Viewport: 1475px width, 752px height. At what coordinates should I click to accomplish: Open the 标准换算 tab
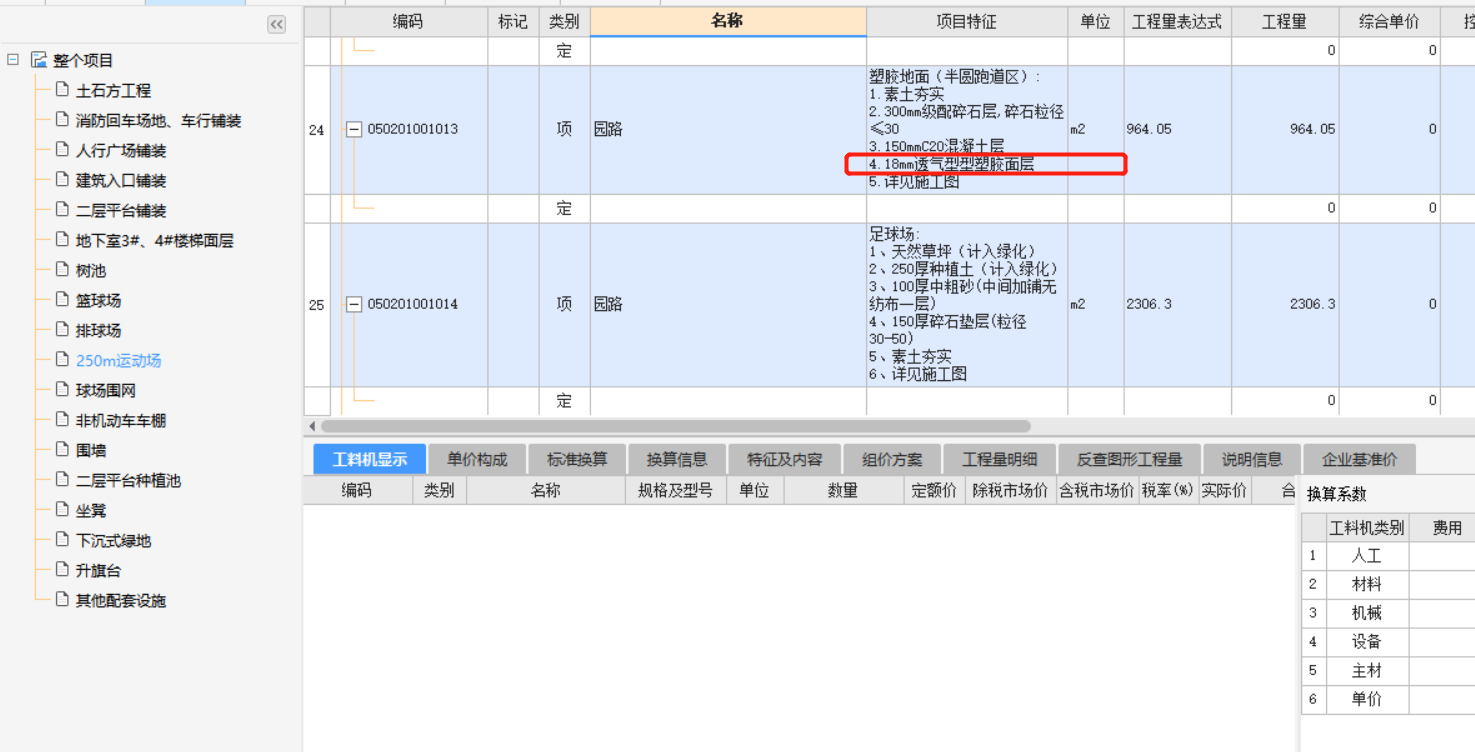(577, 460)
